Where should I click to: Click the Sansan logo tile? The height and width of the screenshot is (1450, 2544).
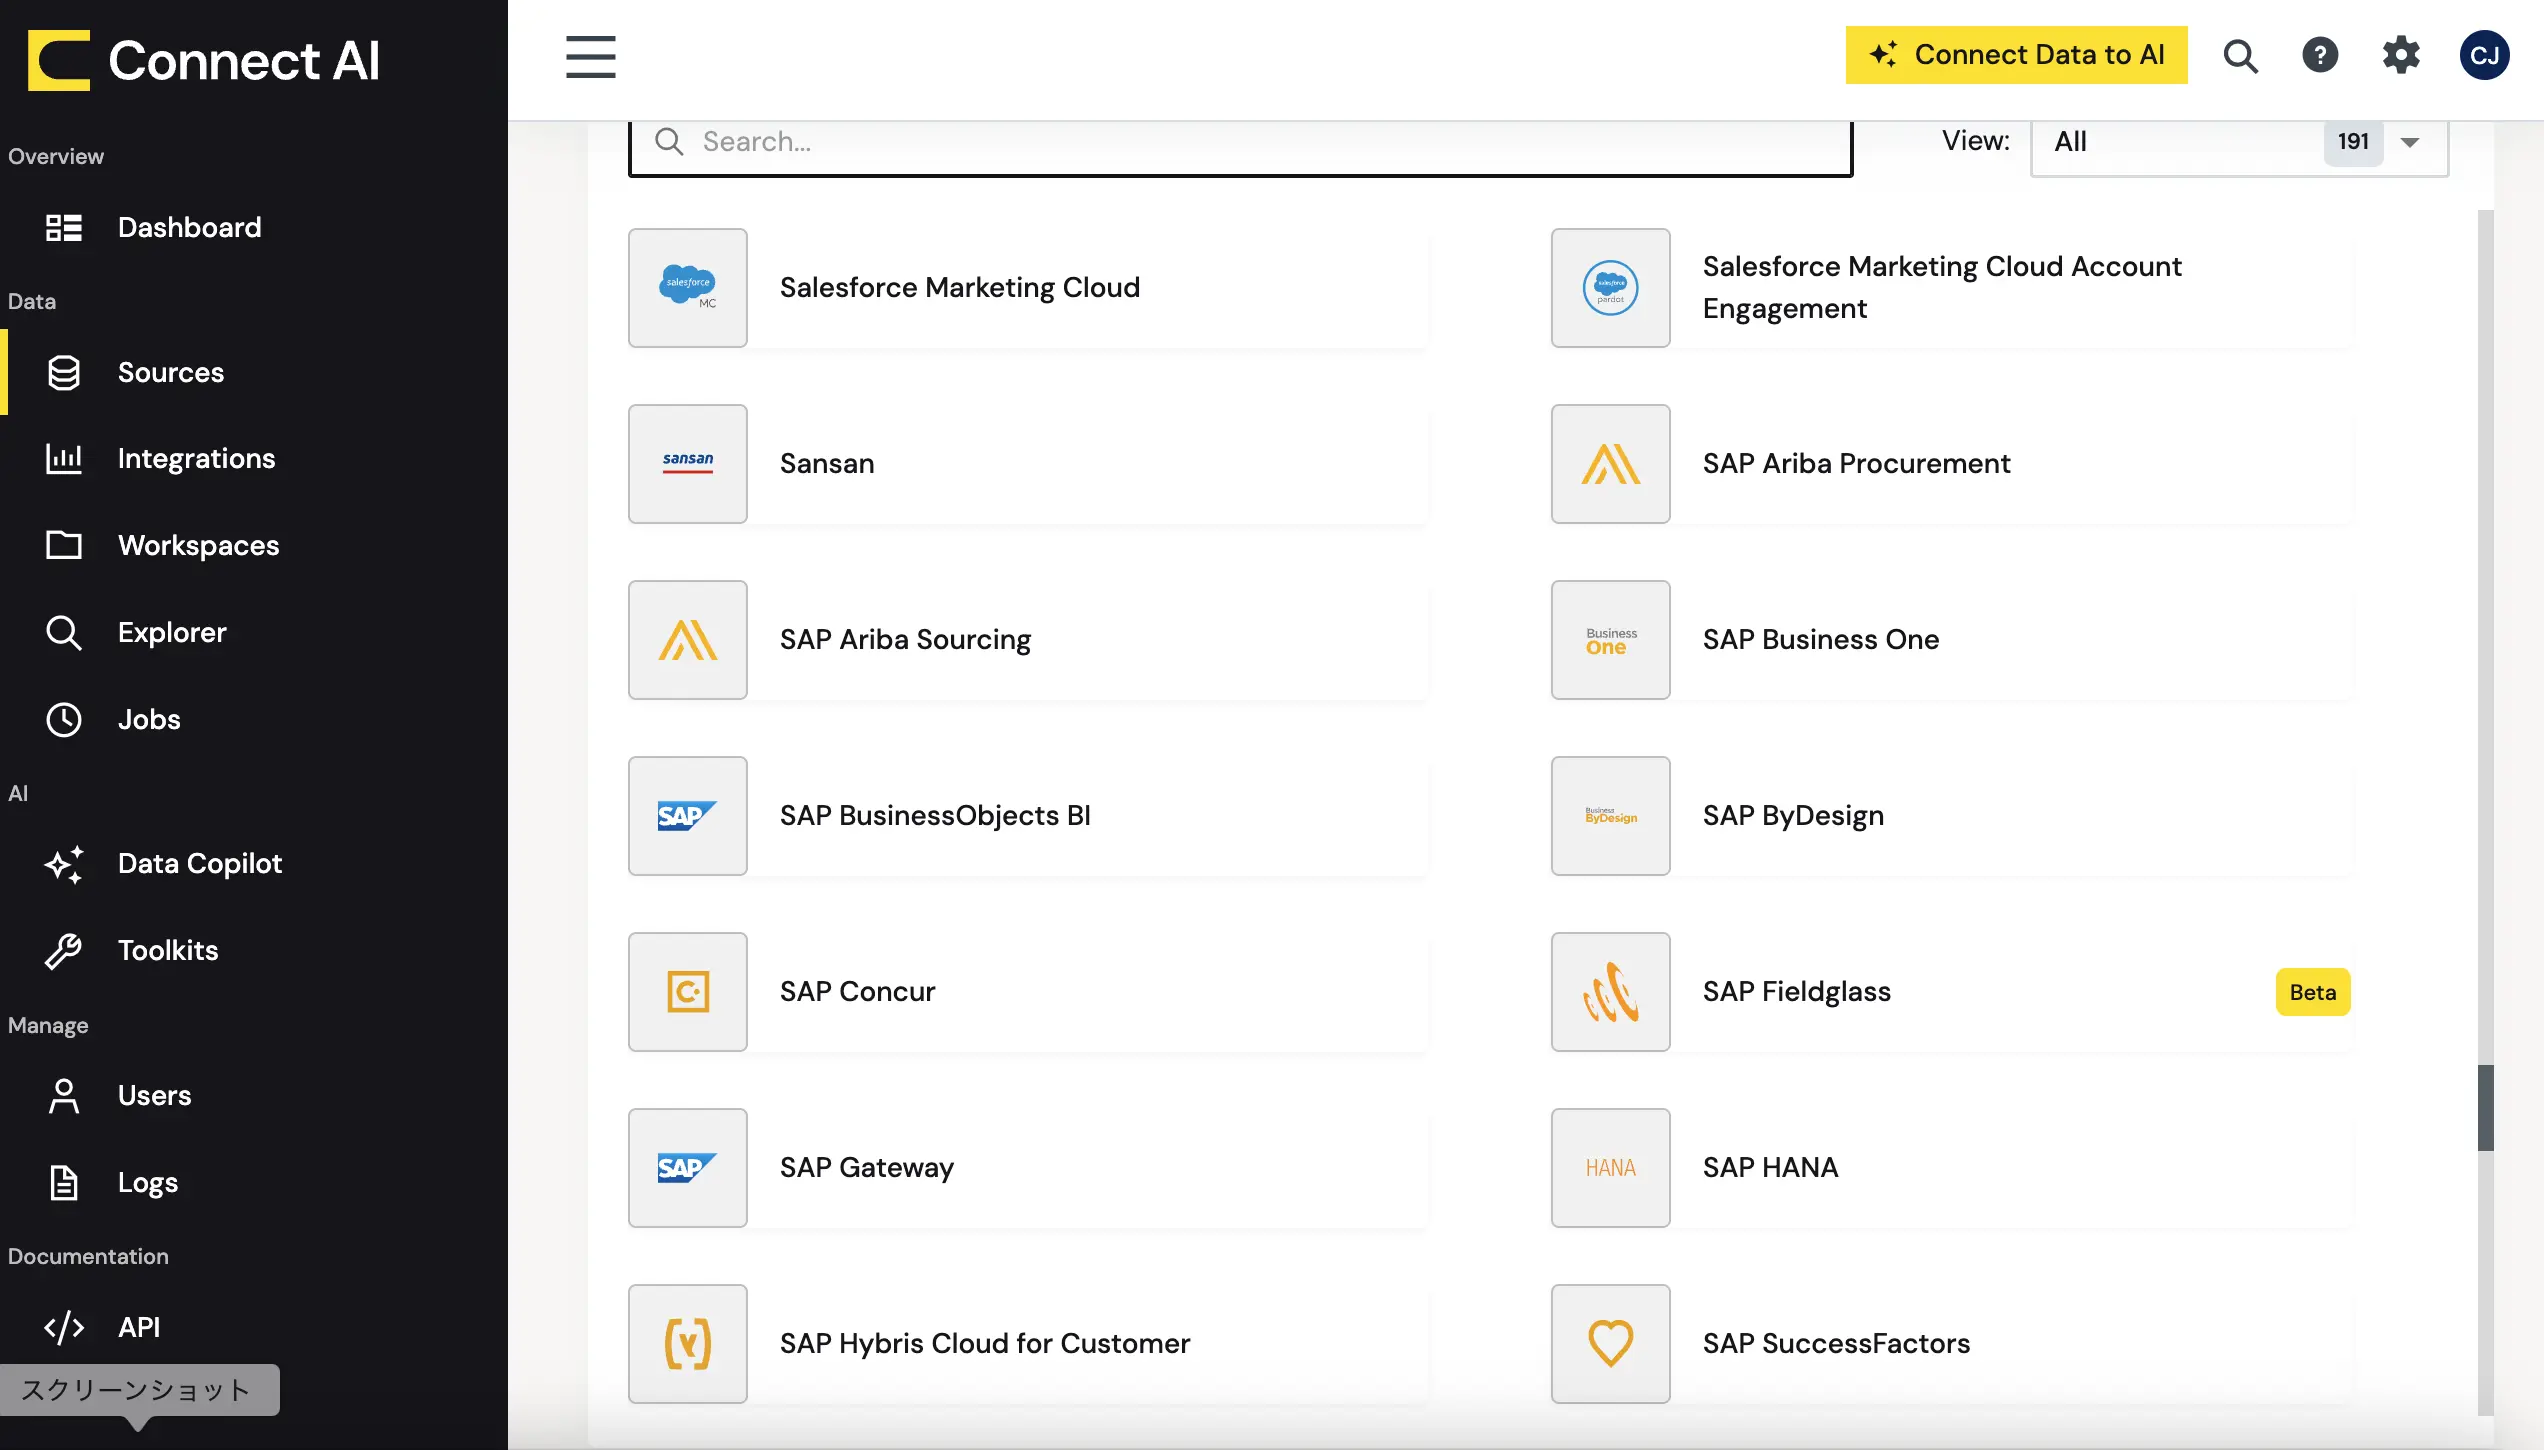688,464
